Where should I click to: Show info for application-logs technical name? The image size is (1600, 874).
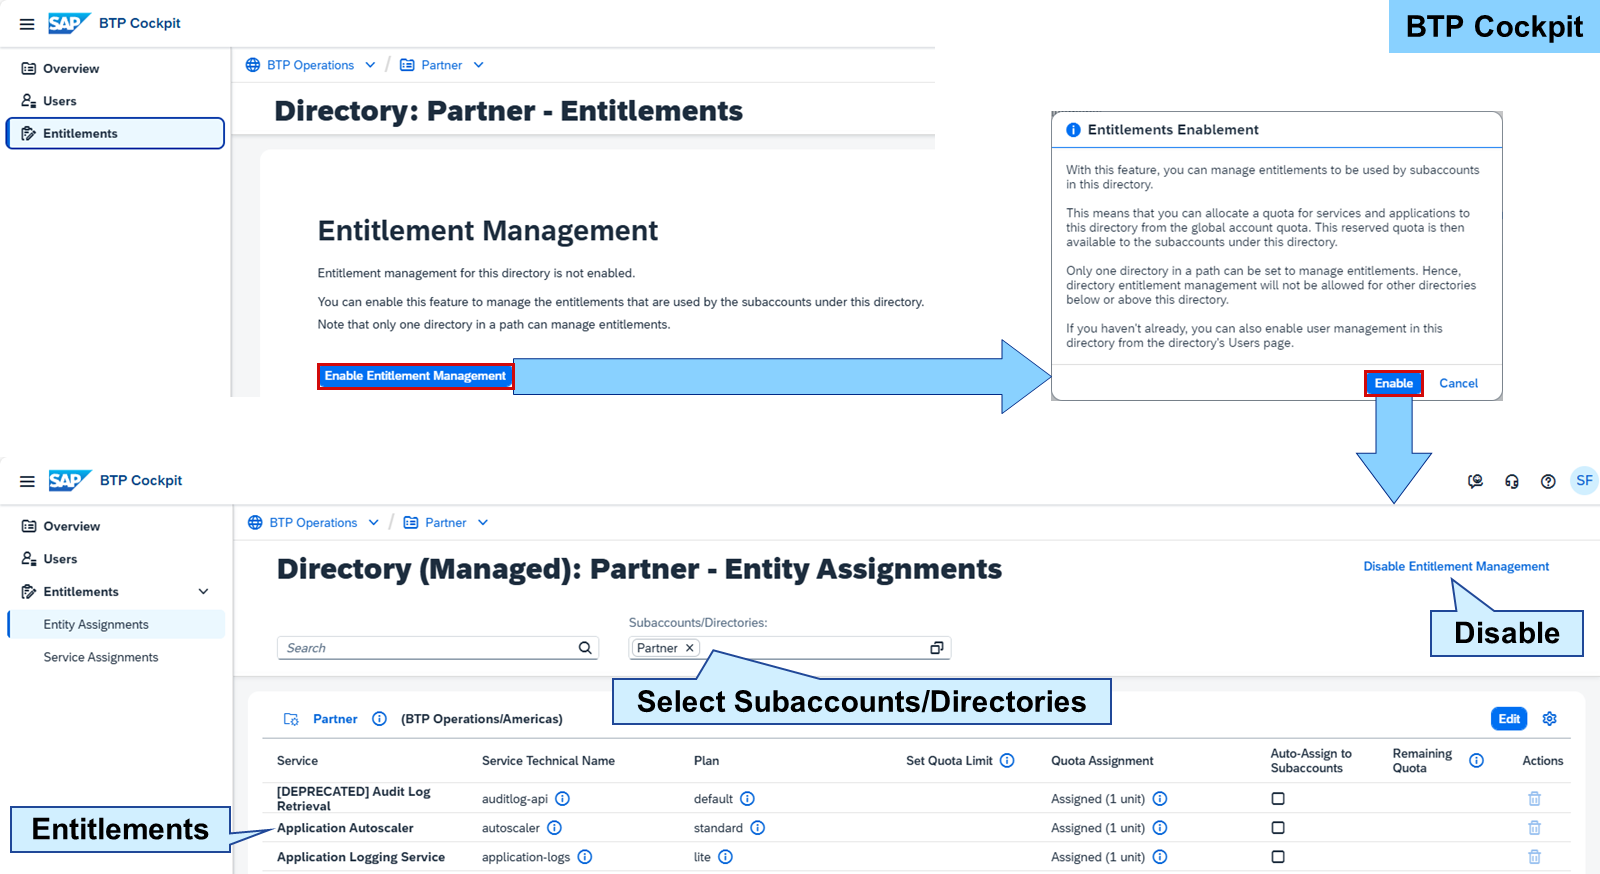tap(585, 857)
